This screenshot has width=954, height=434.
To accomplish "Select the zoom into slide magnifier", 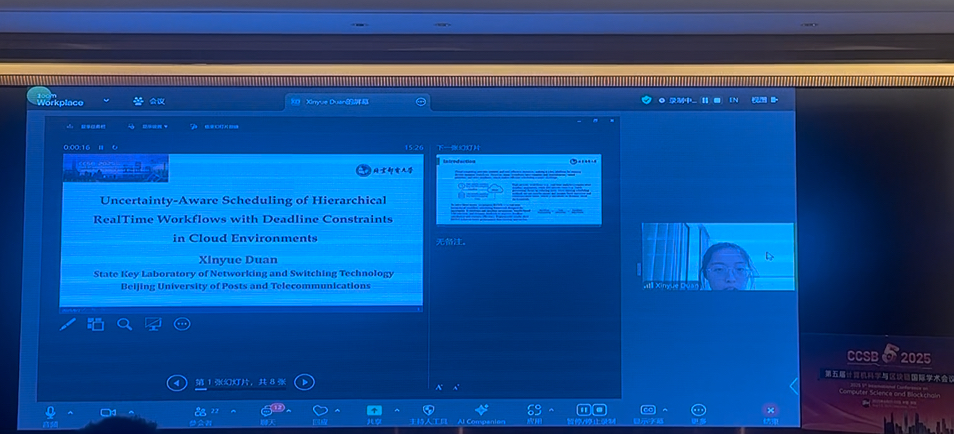I will coord(125,324).
